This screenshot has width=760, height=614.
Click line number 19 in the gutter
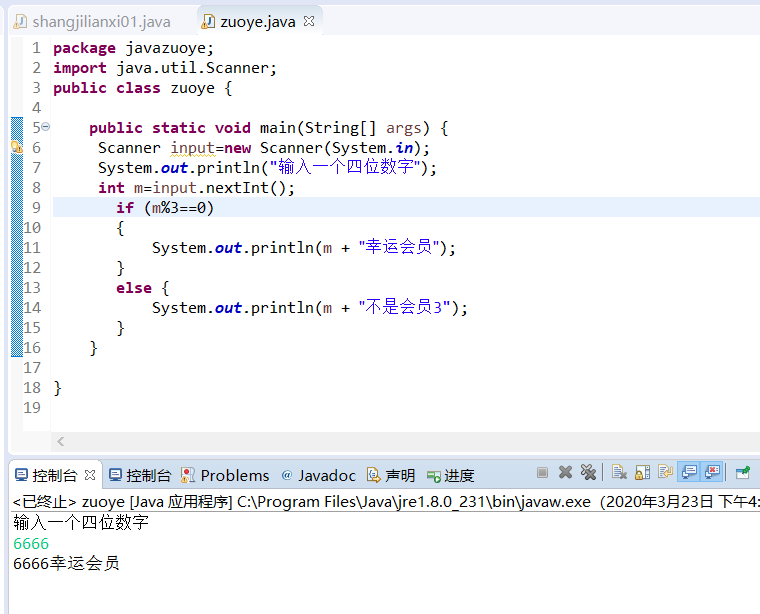pos(32,407)
